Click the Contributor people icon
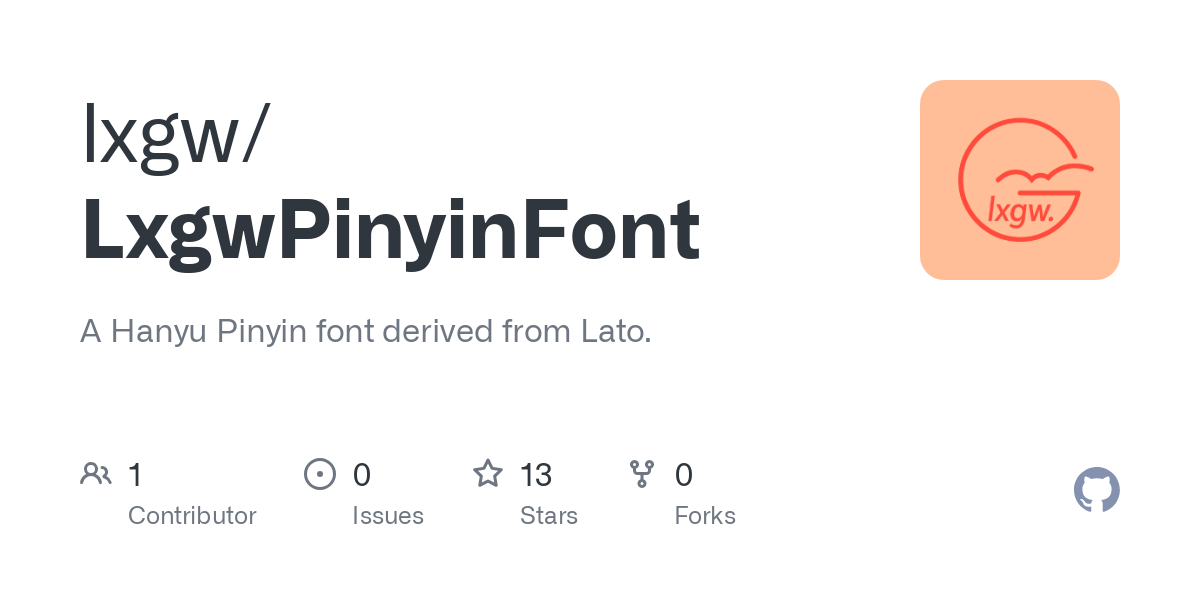 [x=96, y=473]
